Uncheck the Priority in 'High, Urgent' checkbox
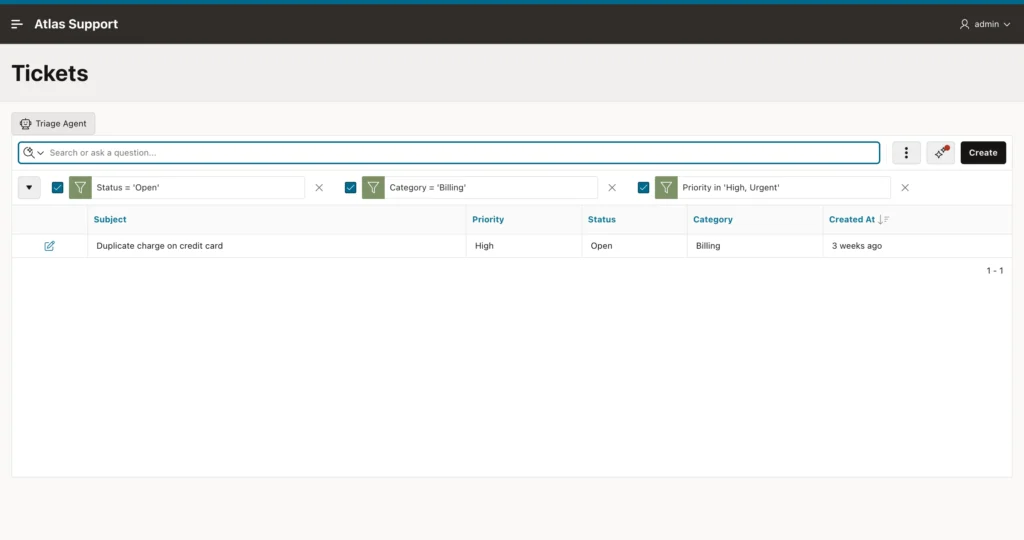1024x540 pixels. pos(643,187)
